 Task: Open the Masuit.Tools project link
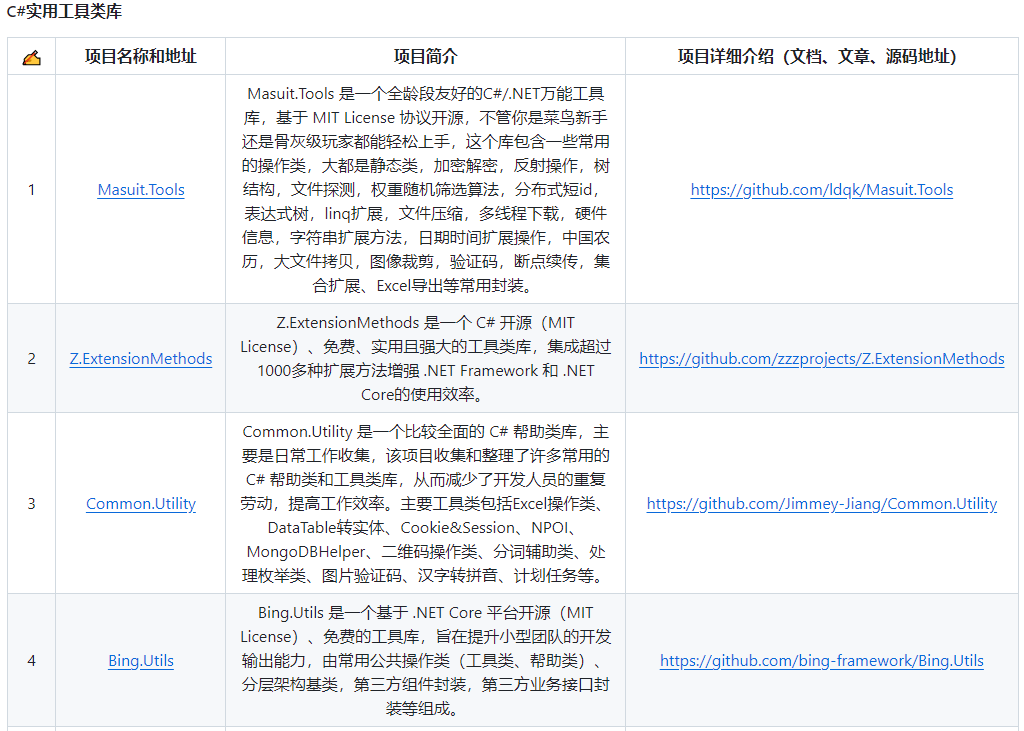pyautogui.click(x=141, y=189)
